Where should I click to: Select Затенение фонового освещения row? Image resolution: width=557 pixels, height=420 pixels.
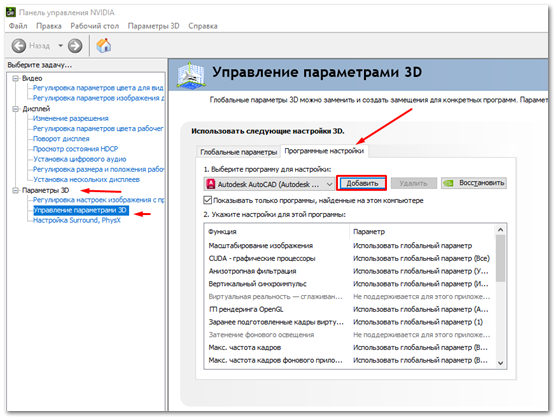350,335
